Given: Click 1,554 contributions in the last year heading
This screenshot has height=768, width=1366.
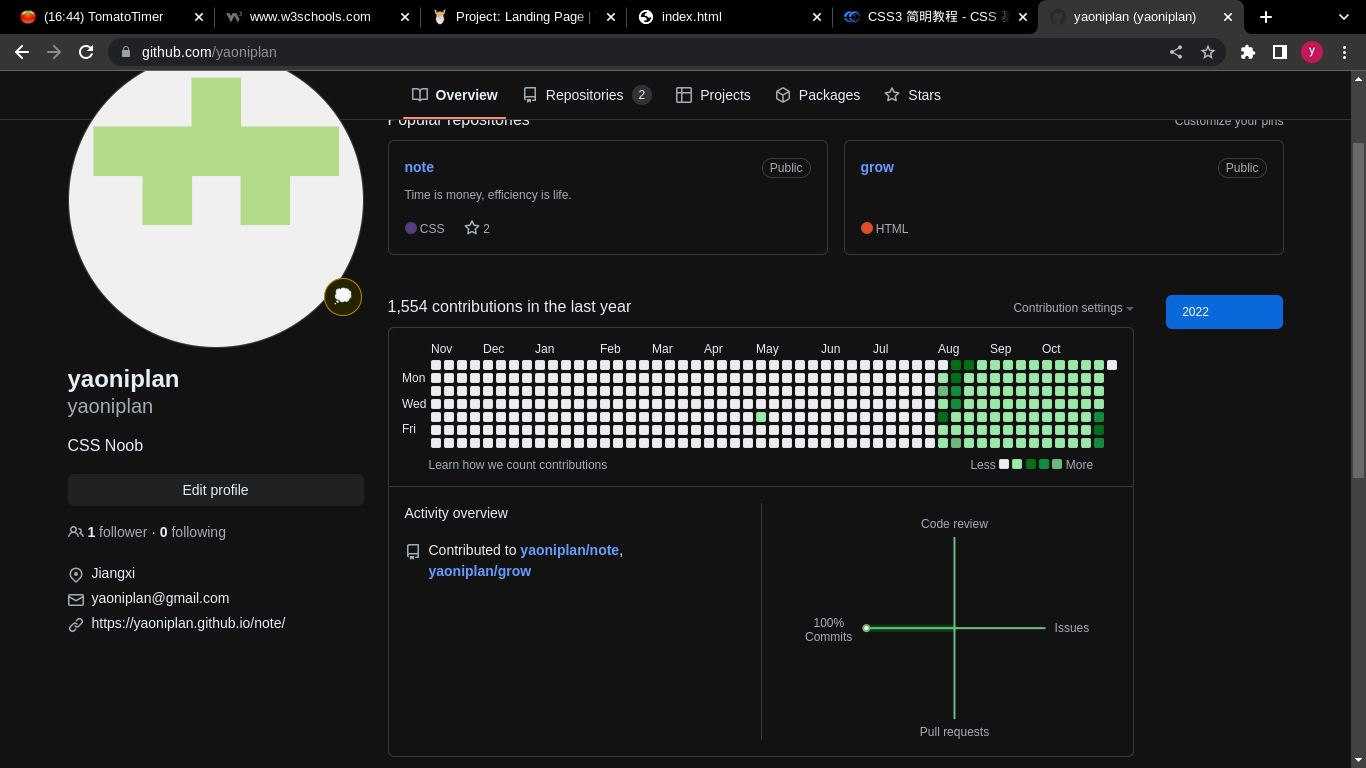Looking at the screenshot, I should tap(509, 307).
